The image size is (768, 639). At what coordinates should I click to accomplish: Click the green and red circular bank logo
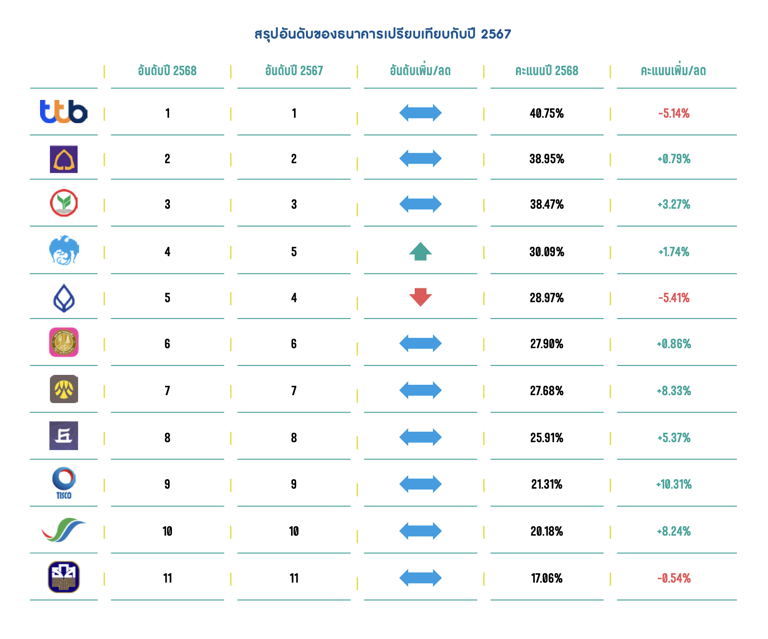64,204
